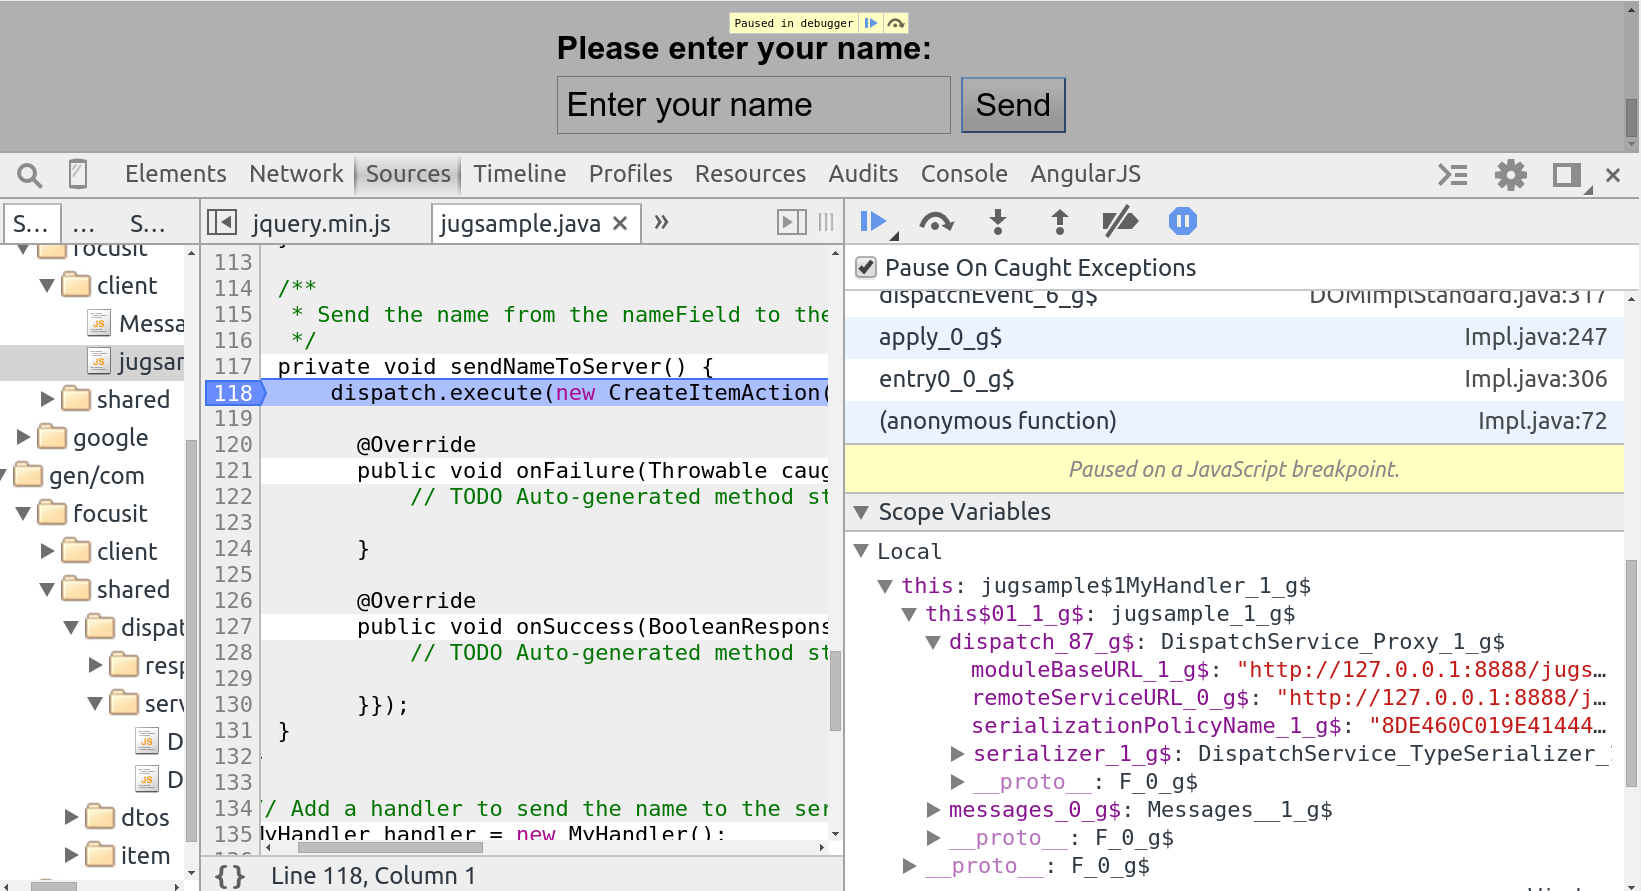Viewport: 1641px width, 891px height.
Task: Step over using the Paused in debugger overlay
Action: click(896, 23)
